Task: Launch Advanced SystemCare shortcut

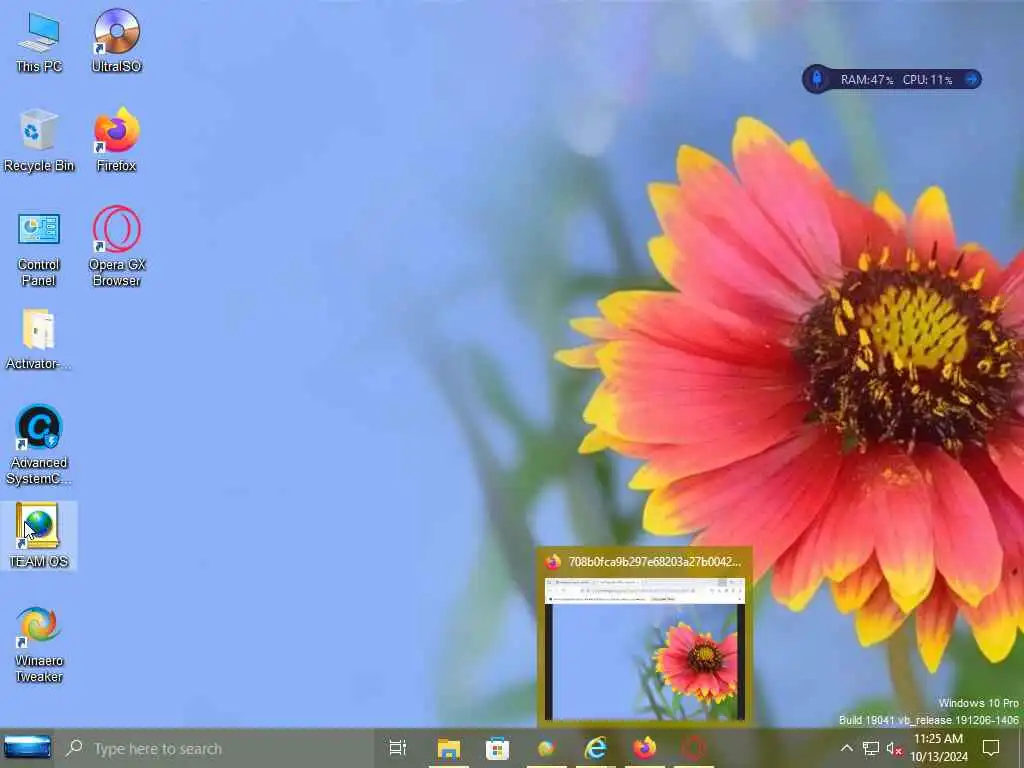Action: 39,445
